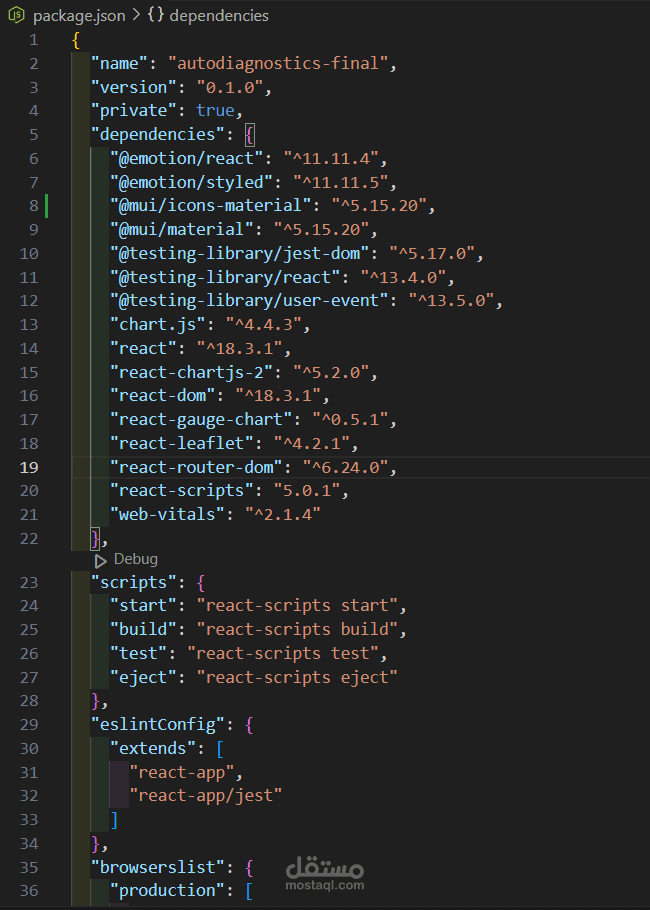
Task: Click "react-scripts build" value
Action: point(297,630)
